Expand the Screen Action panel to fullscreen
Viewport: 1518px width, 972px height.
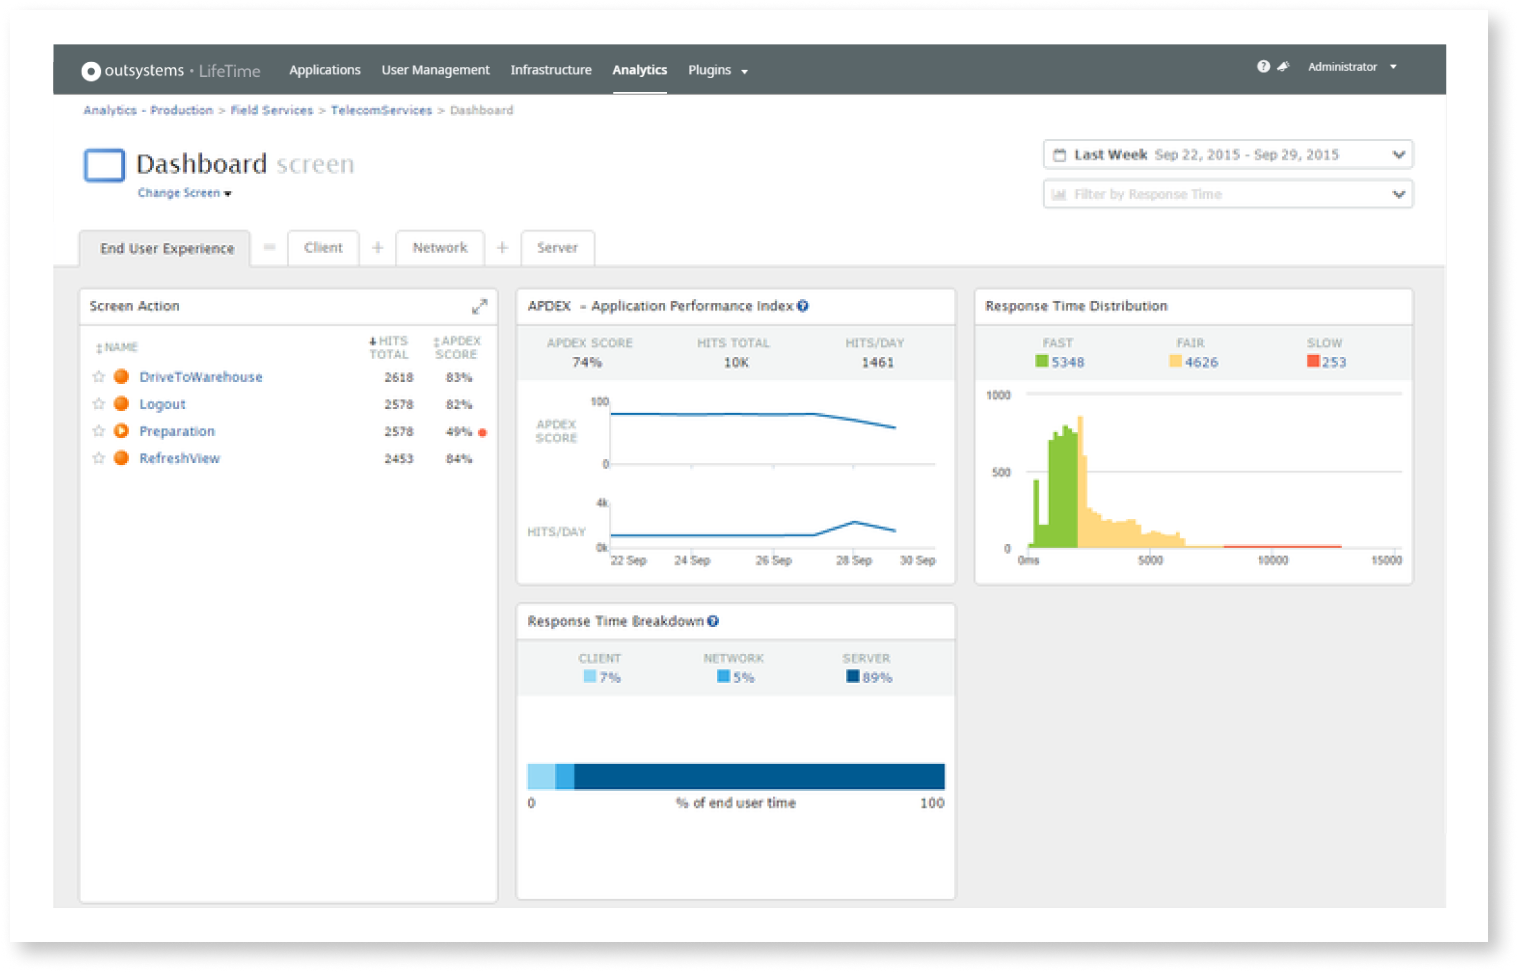point(480,306)
